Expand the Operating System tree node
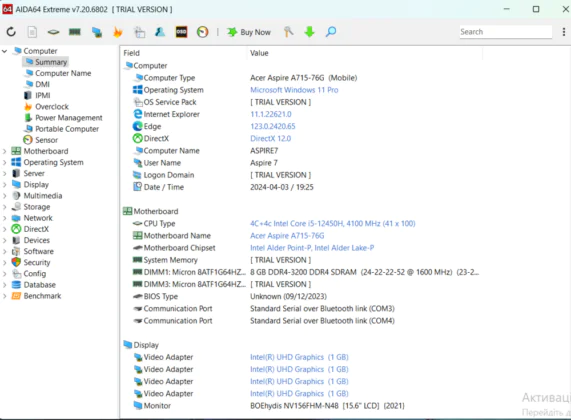 tap(4, 162)
